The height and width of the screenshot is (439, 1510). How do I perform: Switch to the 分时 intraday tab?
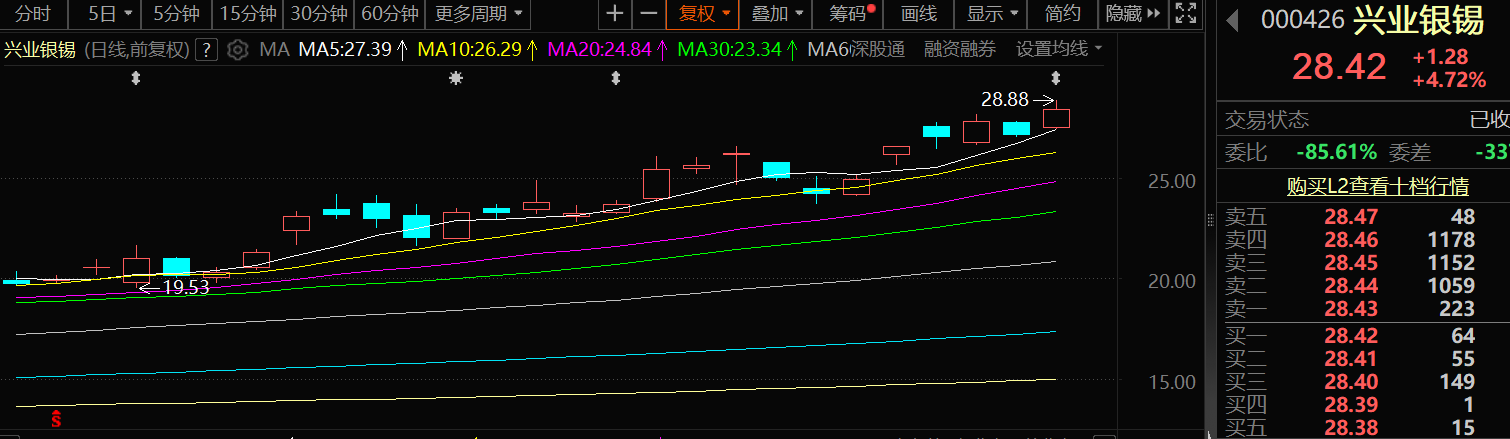(x=33, y=14)
